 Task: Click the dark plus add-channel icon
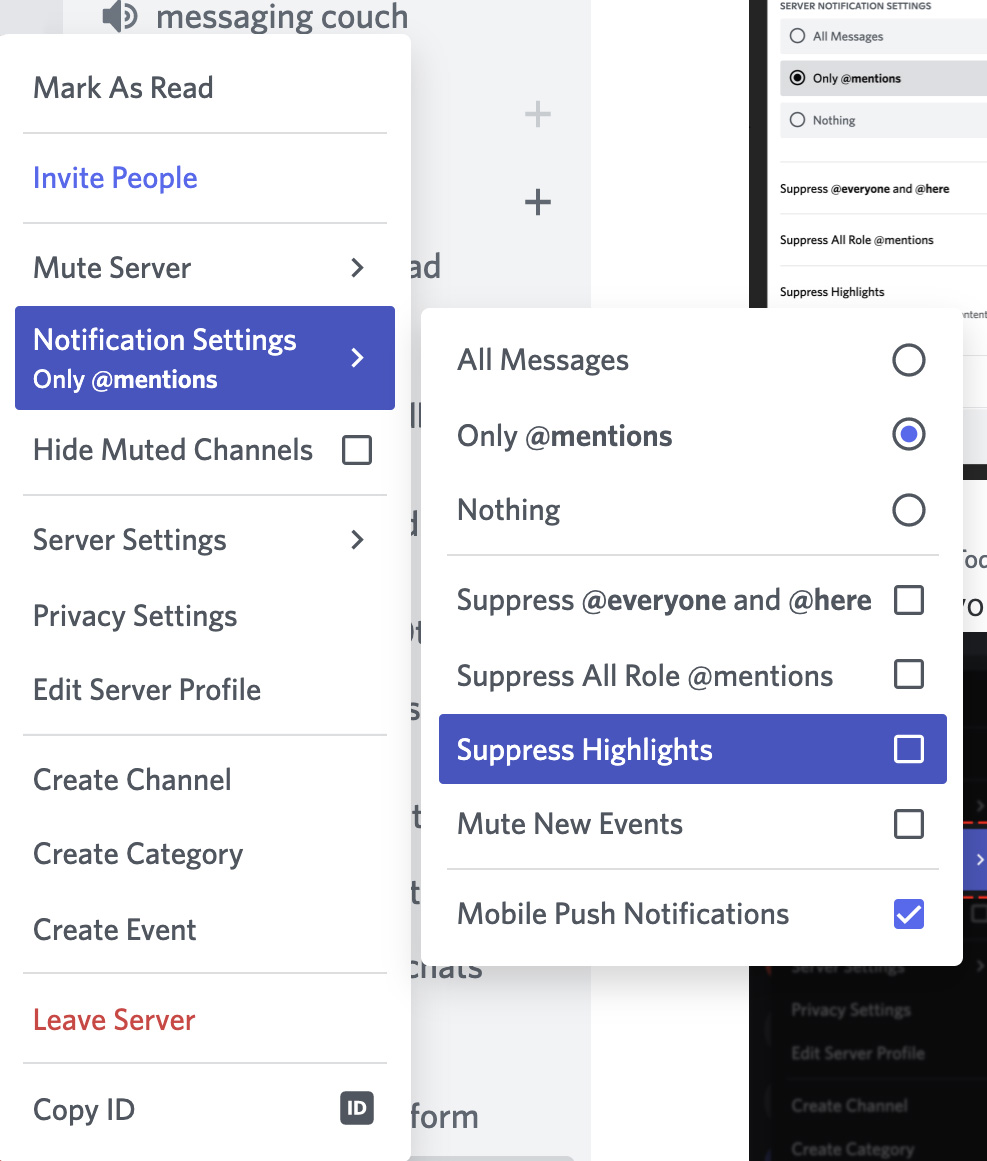pos(538,201)
